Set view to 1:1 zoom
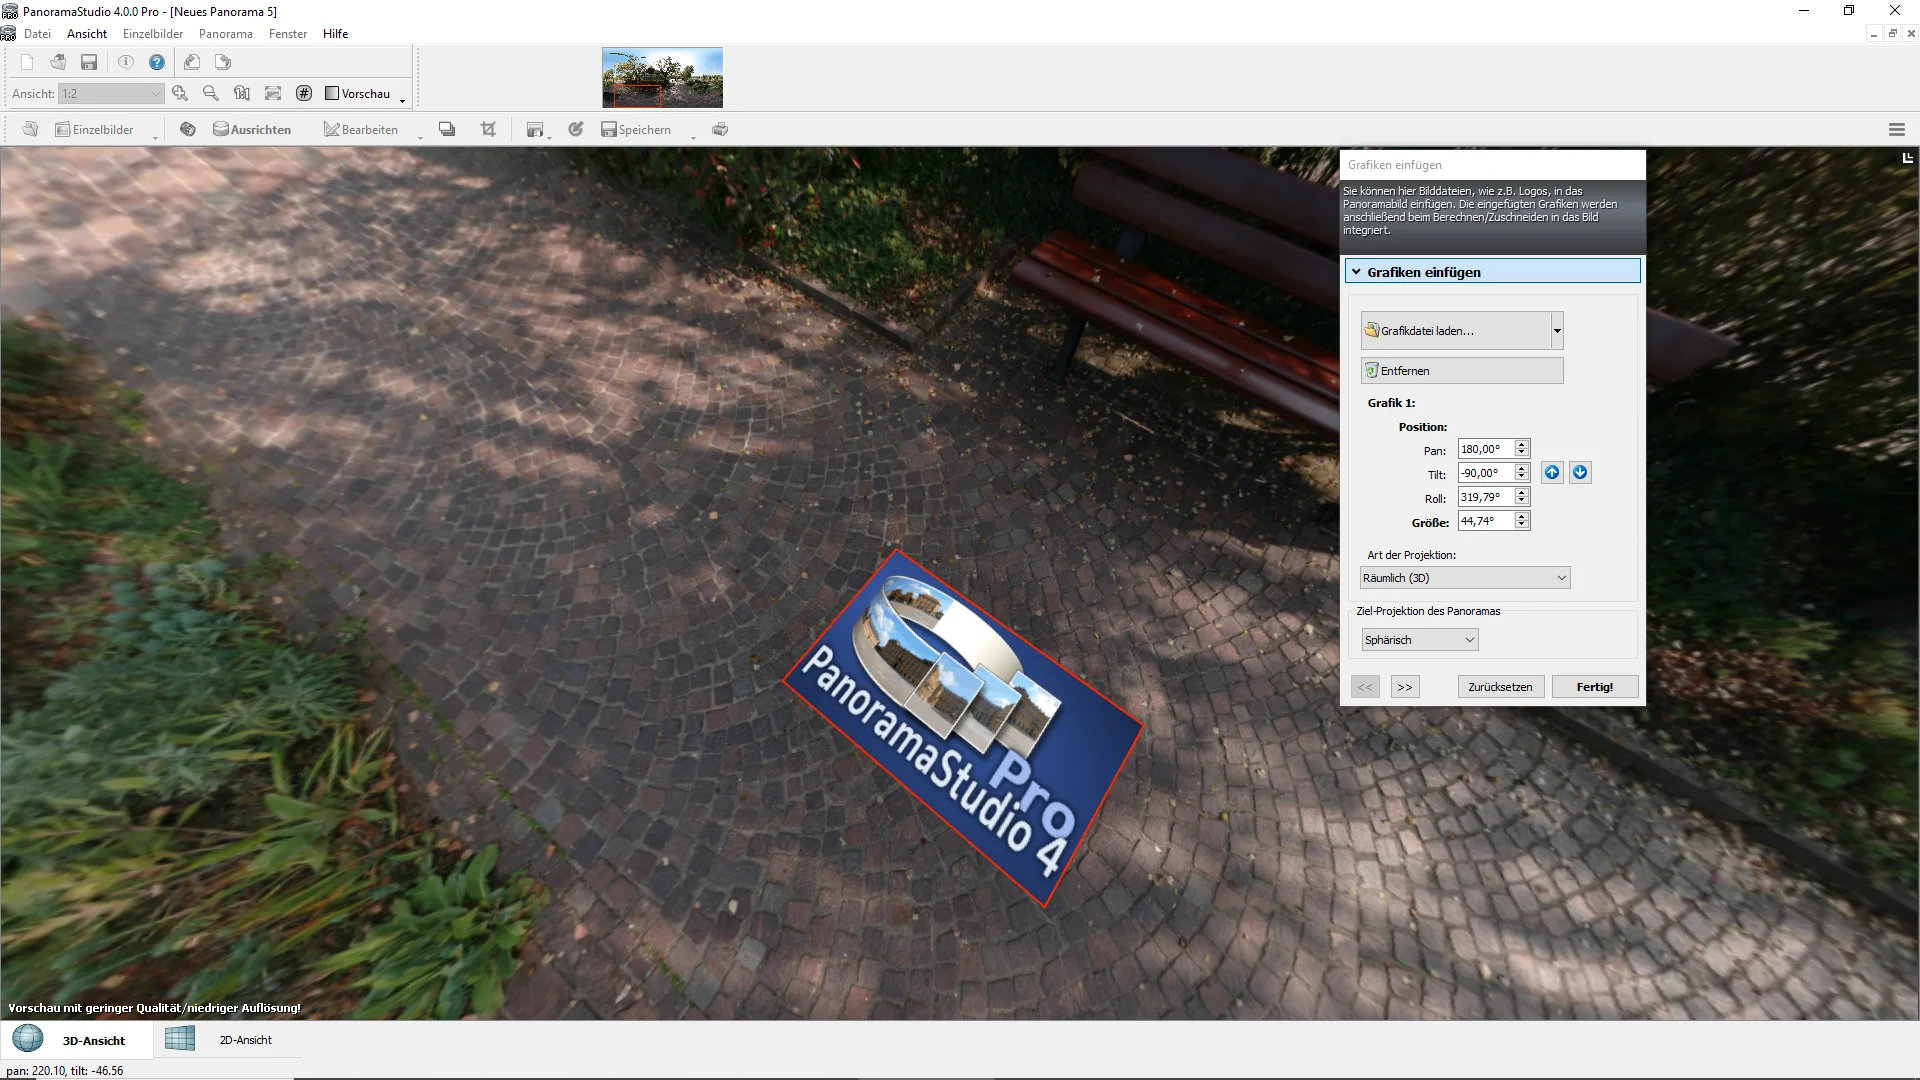Viewport: 1920px width, 1080px height. click(x=242, y=93)
